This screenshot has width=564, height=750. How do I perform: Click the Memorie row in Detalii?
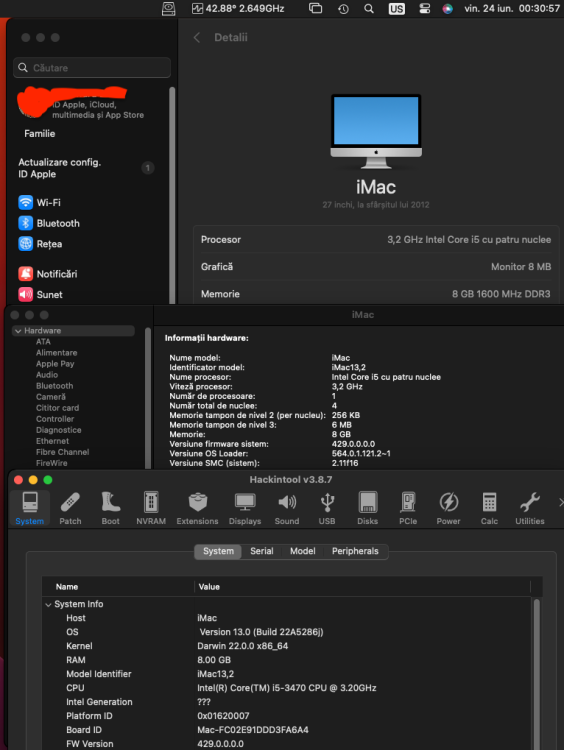[376, 294]
